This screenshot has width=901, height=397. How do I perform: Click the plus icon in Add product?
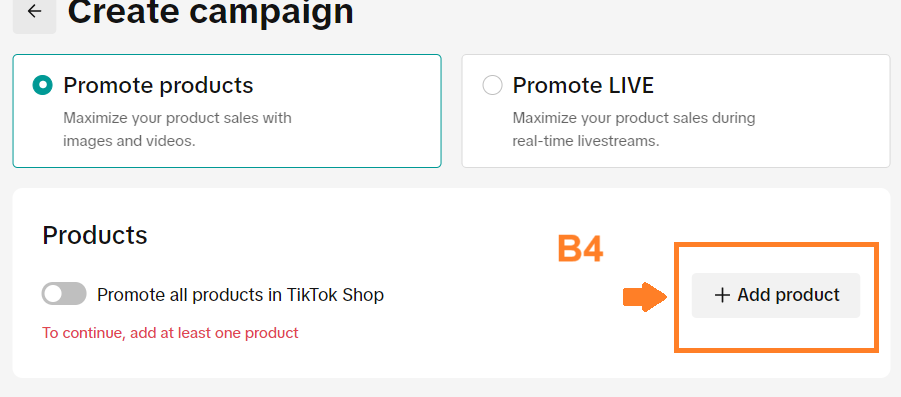coord(722,295)
